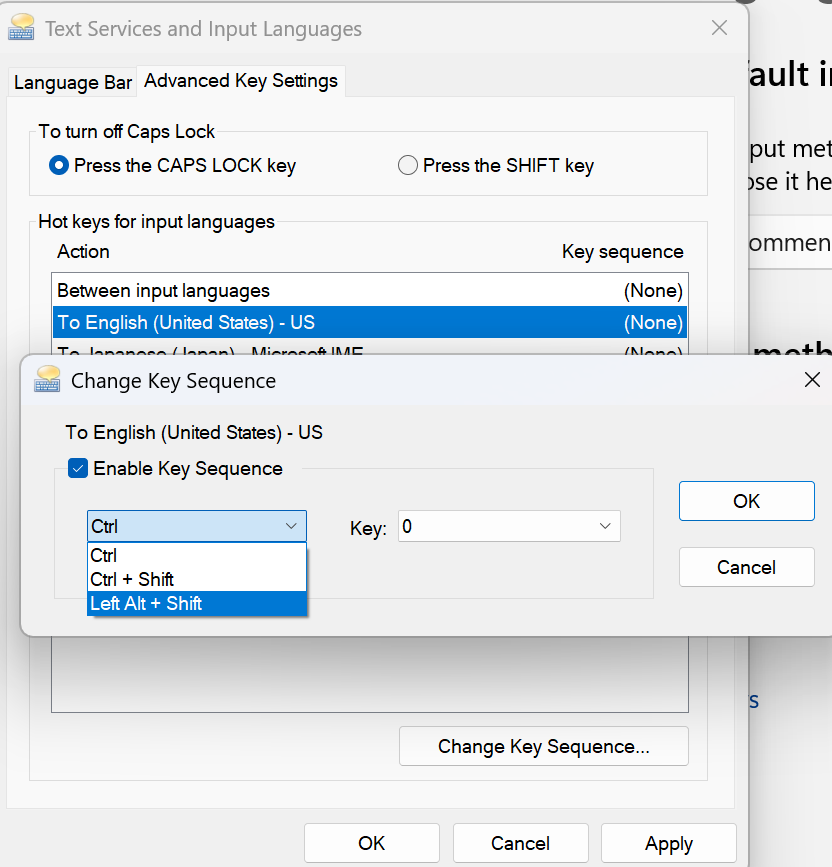832x867 pixels.
Task: Click the Key sequence column header
Action: coord(622,252)
